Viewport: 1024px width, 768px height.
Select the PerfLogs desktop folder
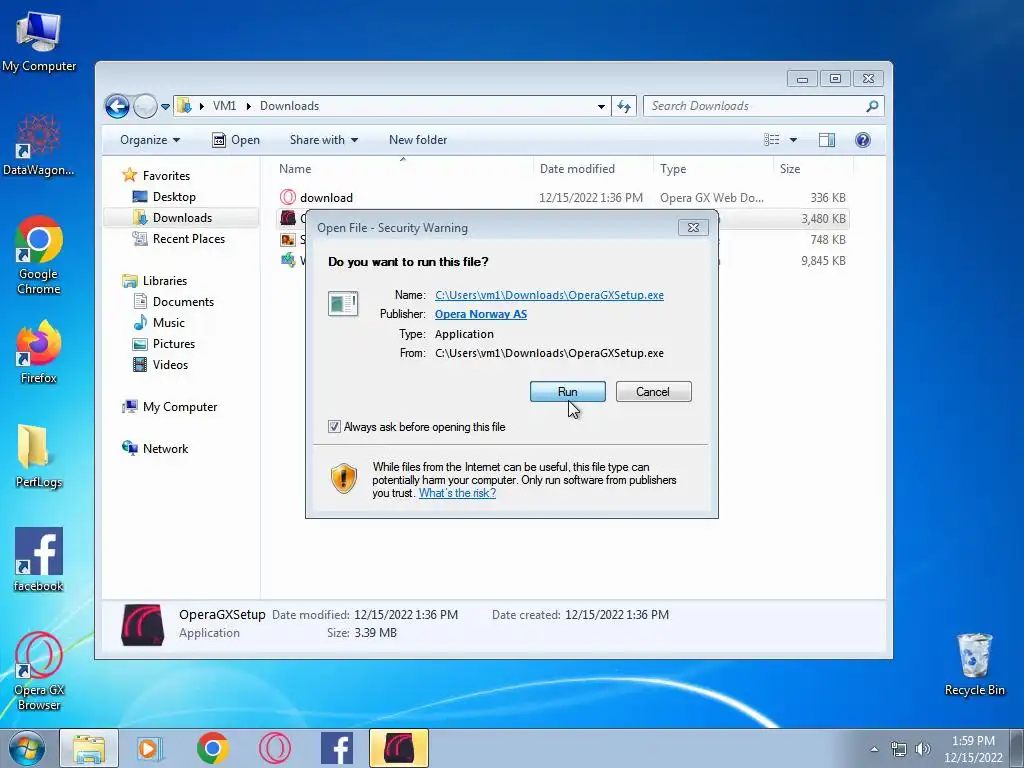click(x=39, y=456)
